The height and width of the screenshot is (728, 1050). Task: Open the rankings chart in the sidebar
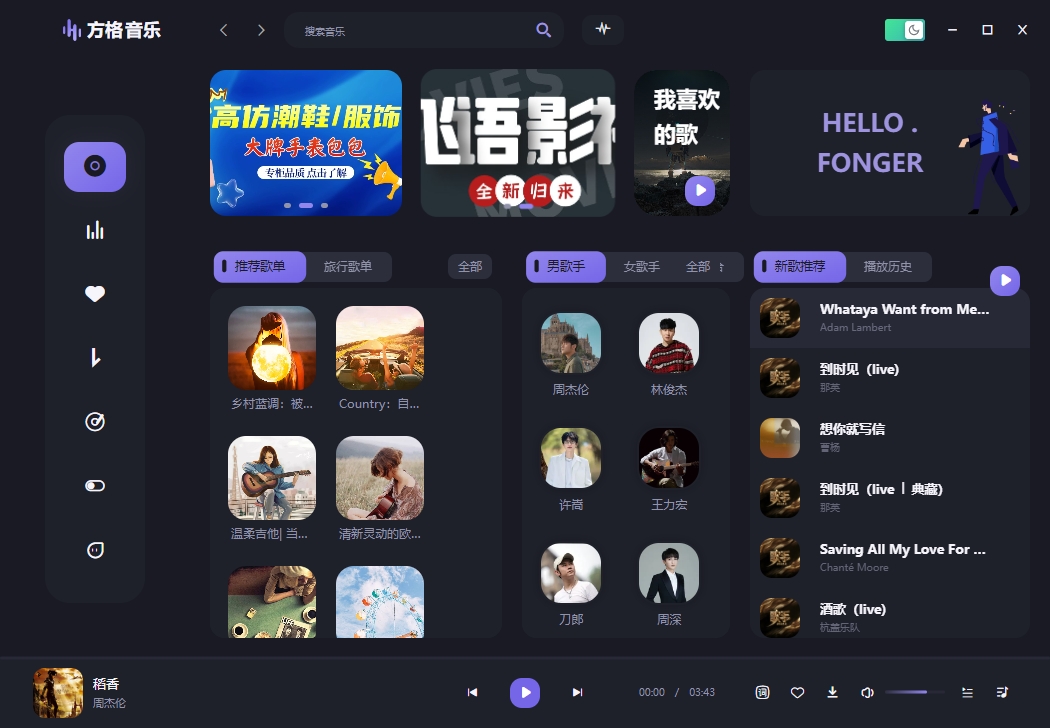pos(94,229)
